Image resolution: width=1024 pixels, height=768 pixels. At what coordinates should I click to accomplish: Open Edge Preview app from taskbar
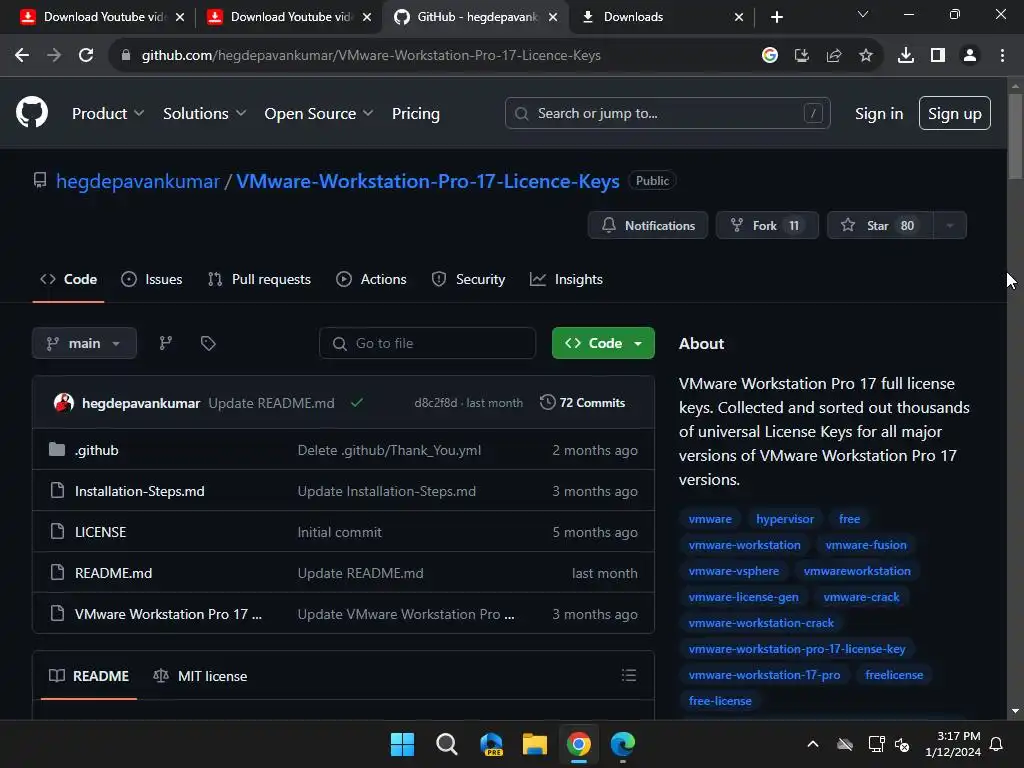point(491,744)
